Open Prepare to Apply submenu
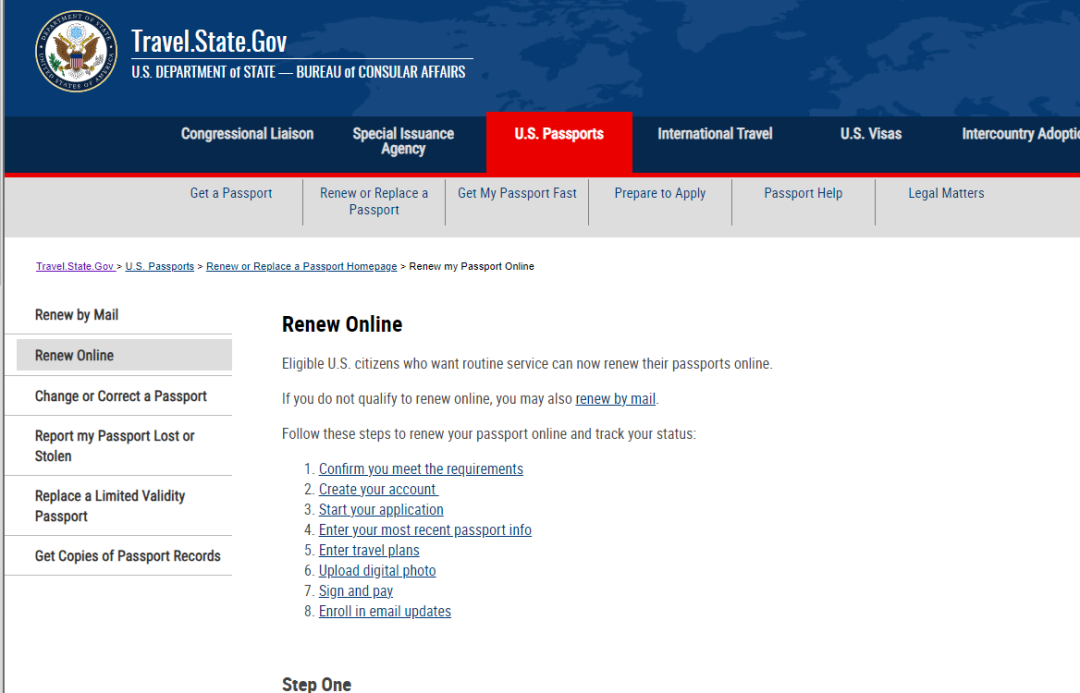 [660, 194]
